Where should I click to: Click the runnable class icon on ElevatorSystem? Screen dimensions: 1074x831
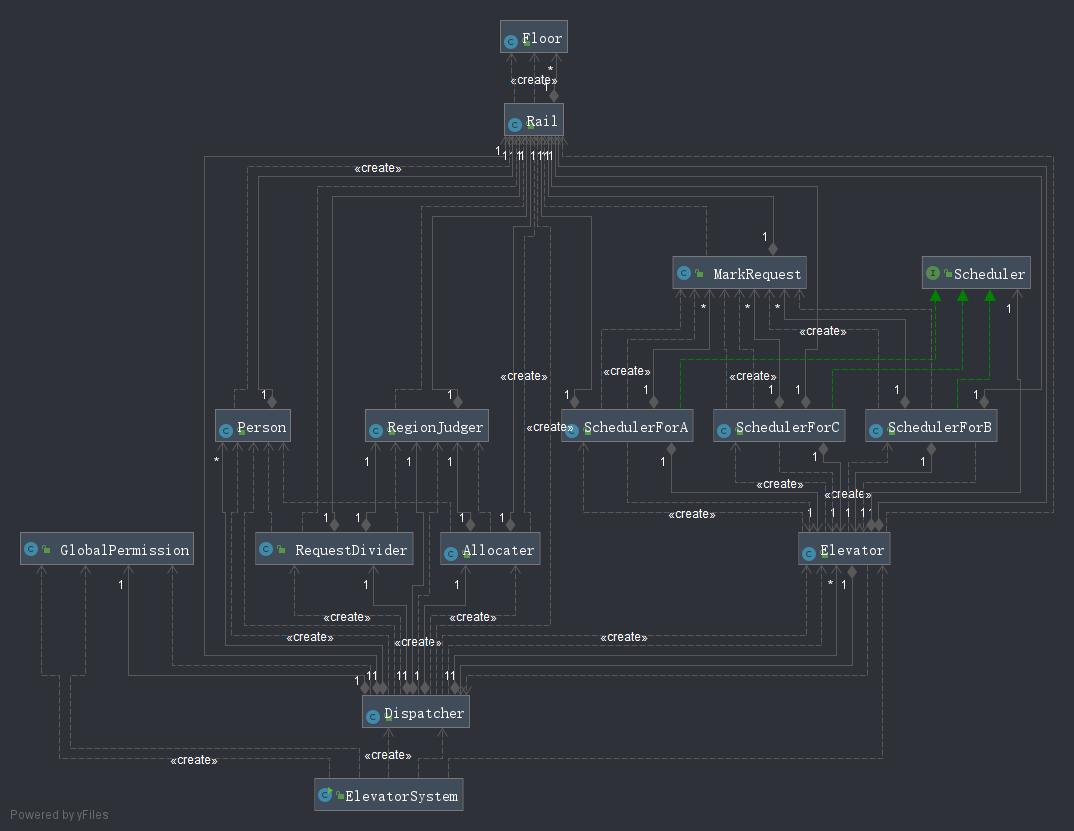[325, 795]
